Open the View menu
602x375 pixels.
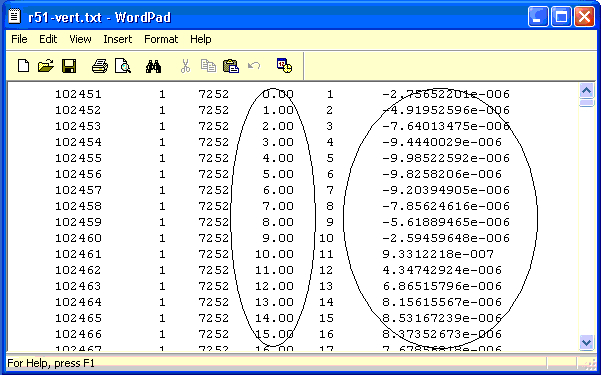[x=80, y=39]
